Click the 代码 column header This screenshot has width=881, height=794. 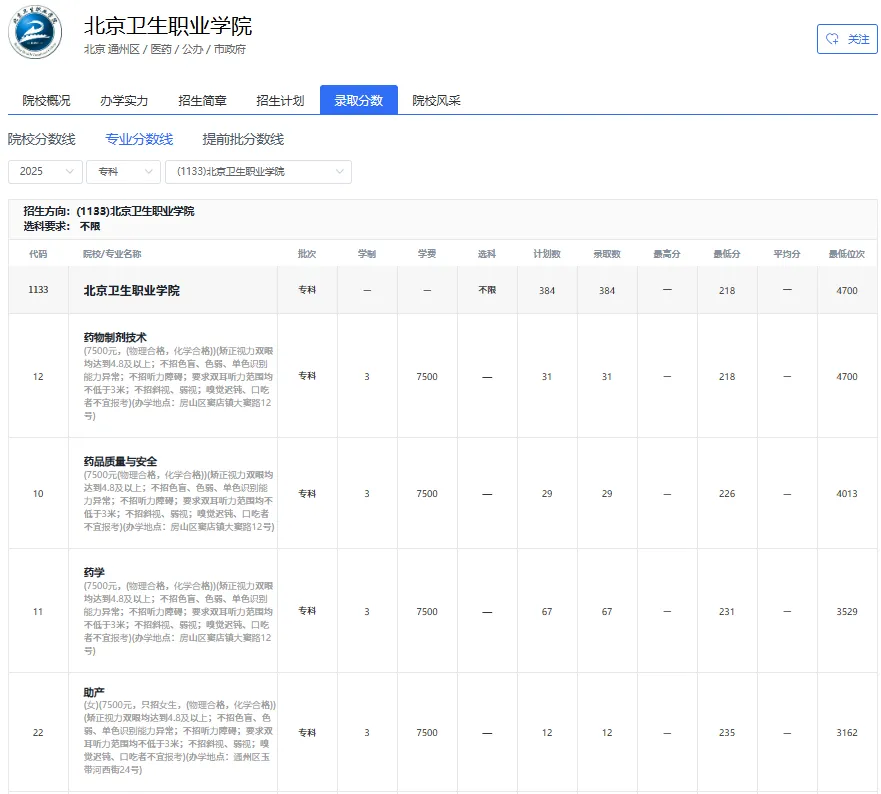pyautogui.click(x=38, y=254)
